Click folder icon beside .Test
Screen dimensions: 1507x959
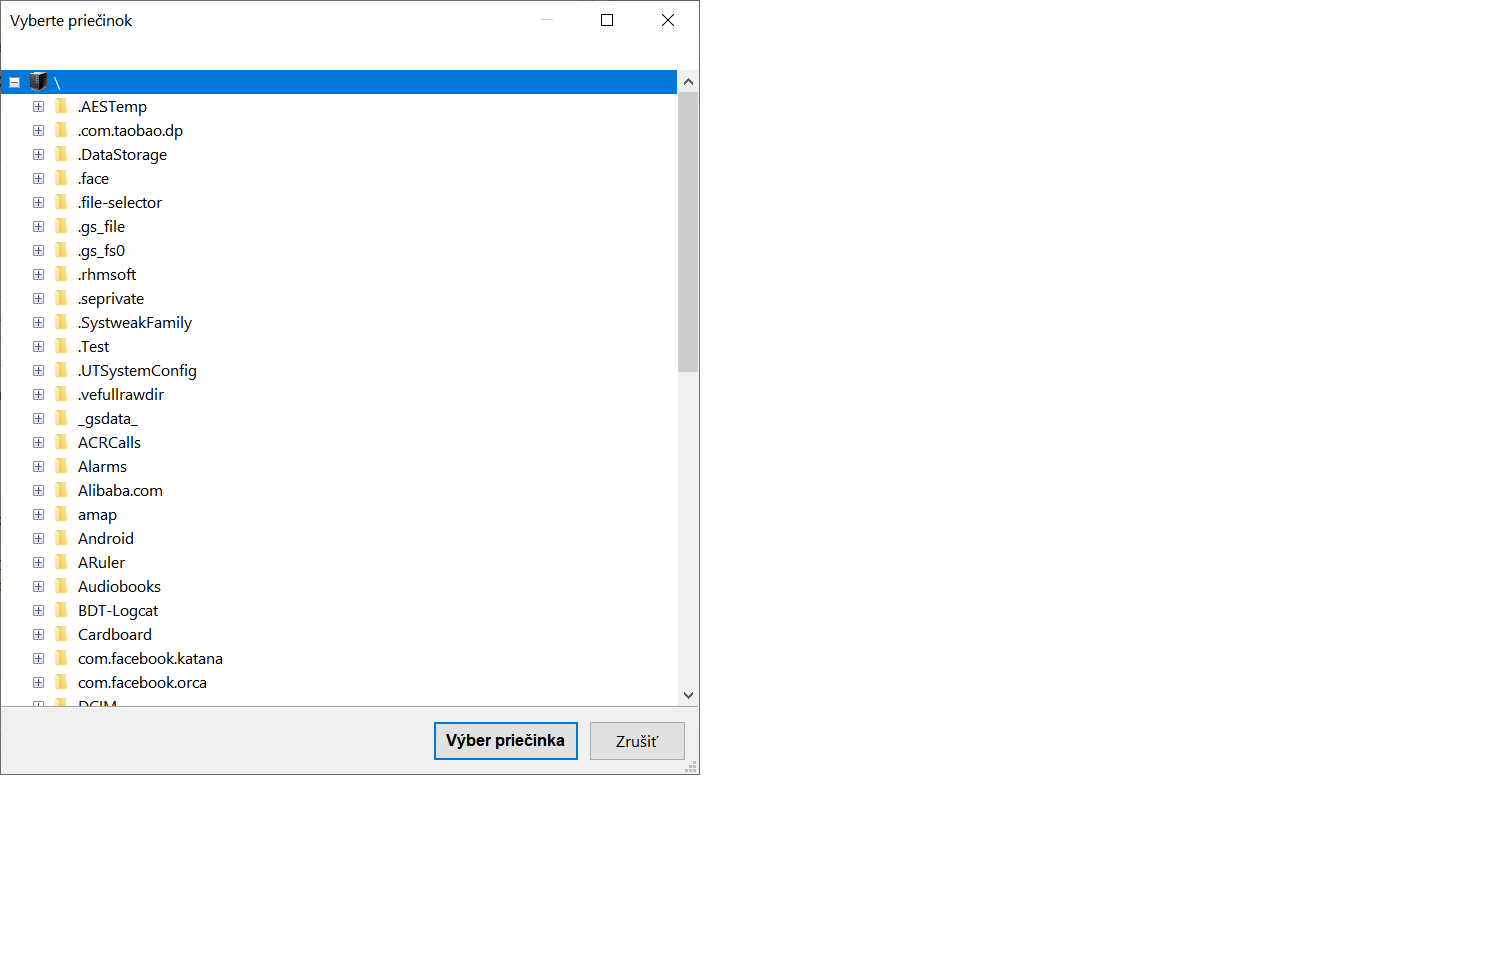61,346
